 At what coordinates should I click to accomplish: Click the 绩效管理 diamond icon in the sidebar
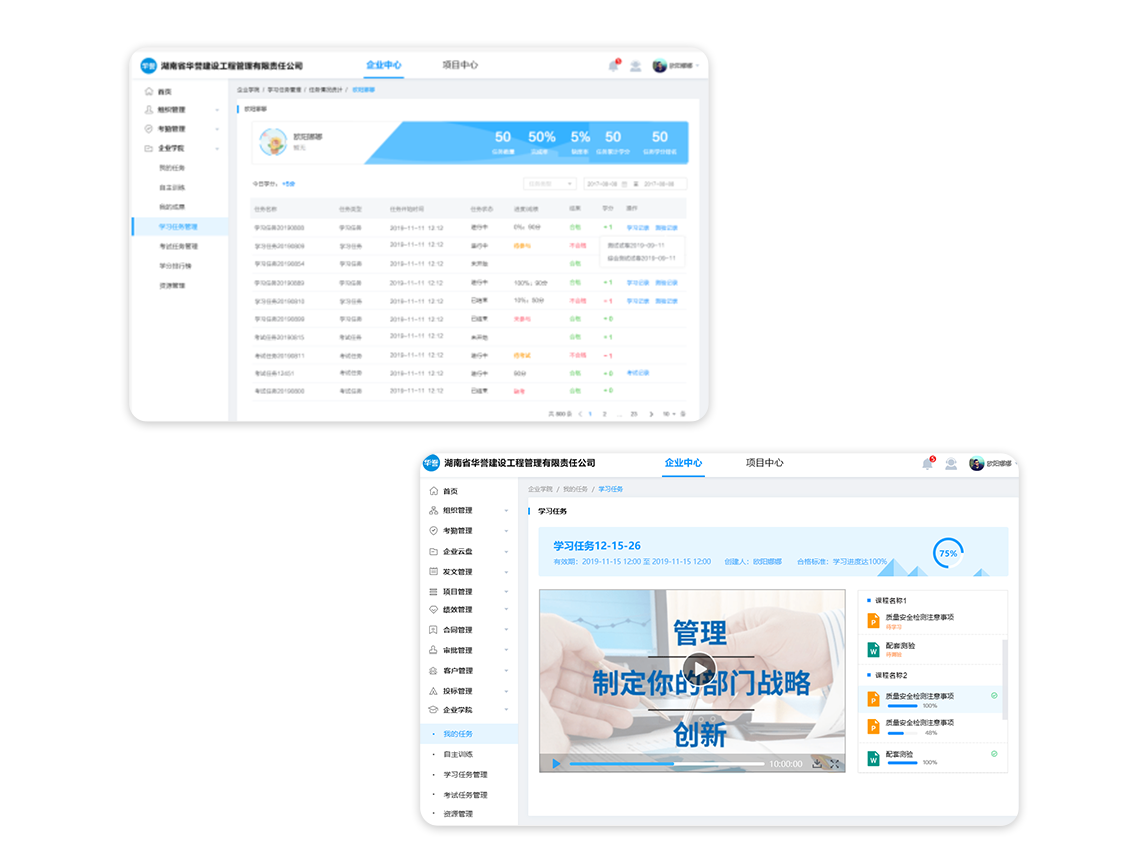433,610
